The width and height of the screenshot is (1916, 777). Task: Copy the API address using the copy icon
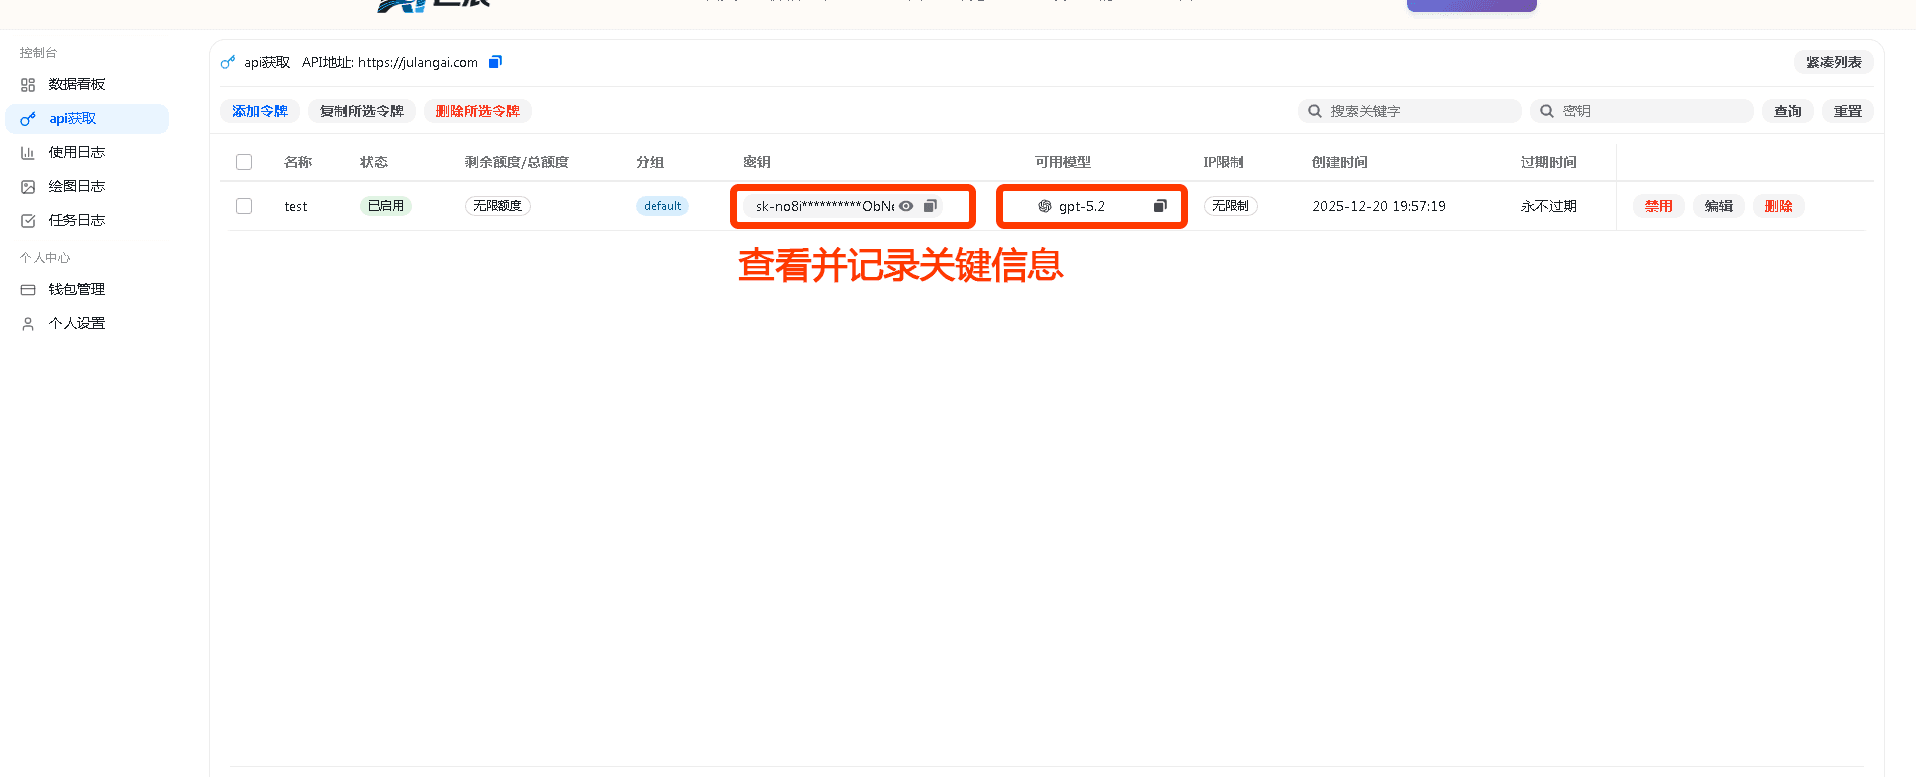(495, 62)
